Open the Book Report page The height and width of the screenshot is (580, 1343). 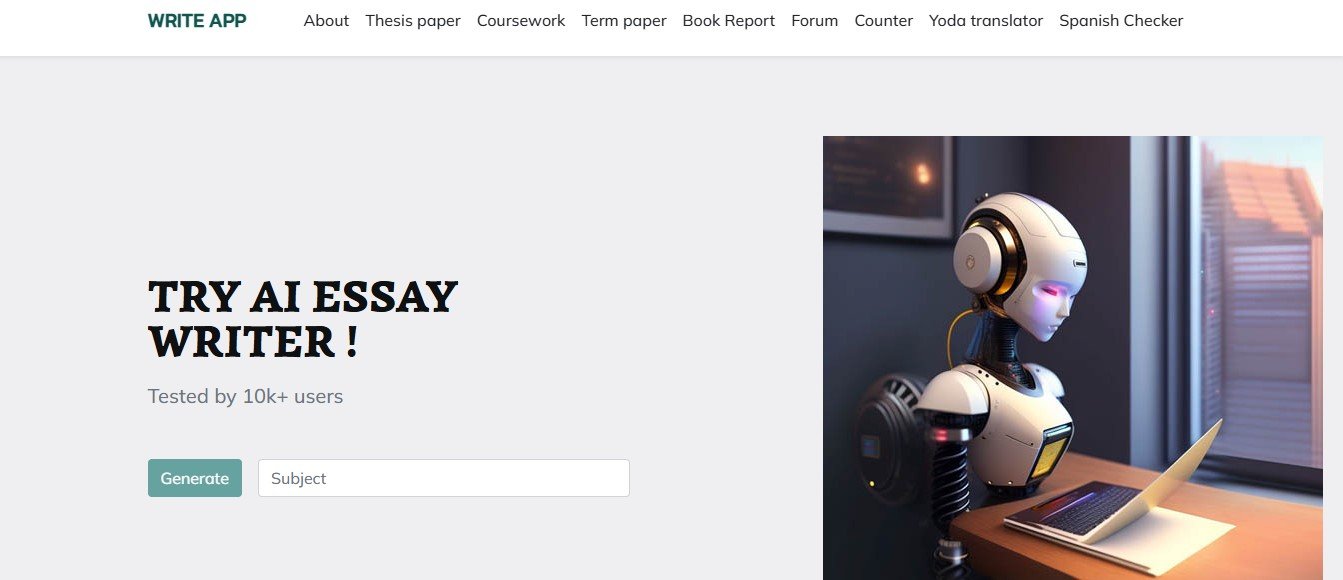[x=729, y=20]
